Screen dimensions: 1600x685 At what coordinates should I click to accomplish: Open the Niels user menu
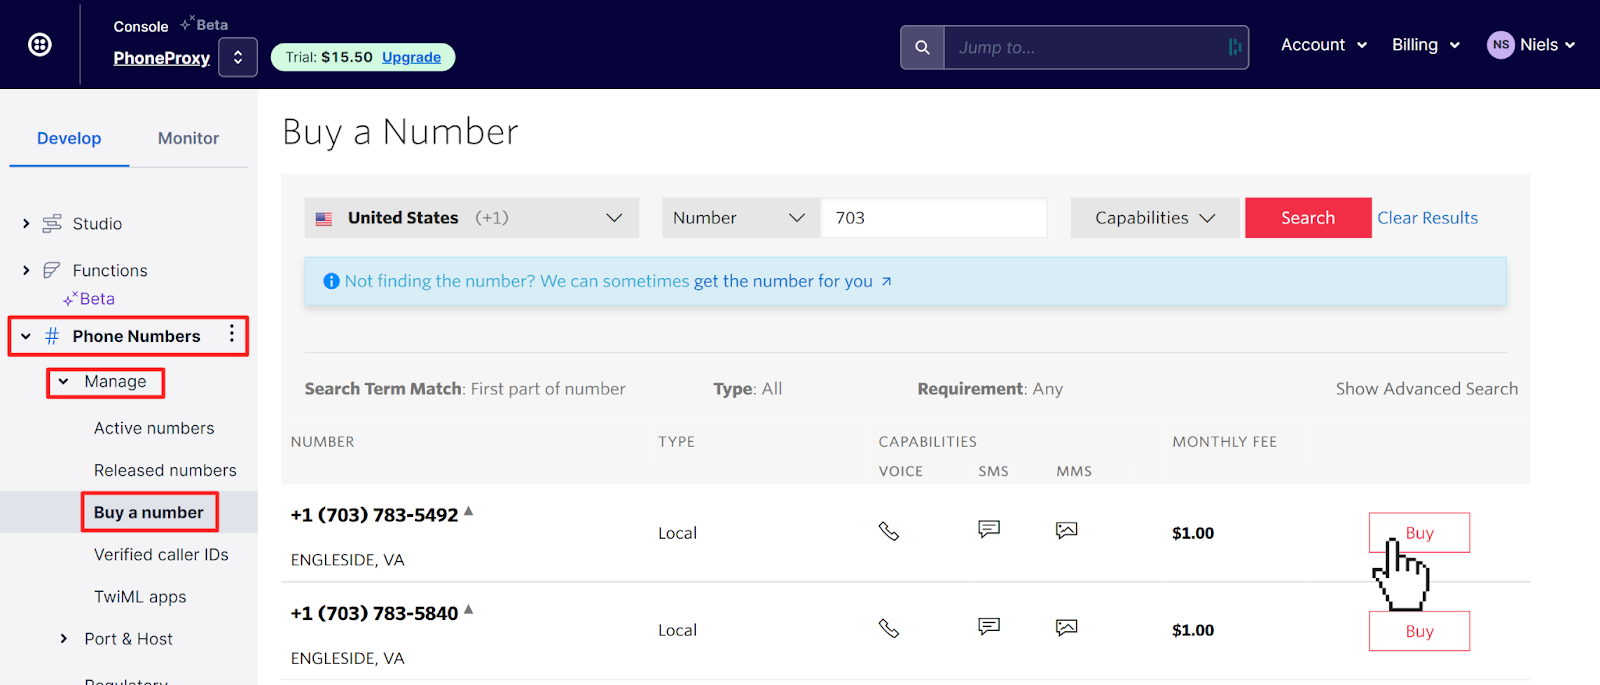[x=1531, y=45]
